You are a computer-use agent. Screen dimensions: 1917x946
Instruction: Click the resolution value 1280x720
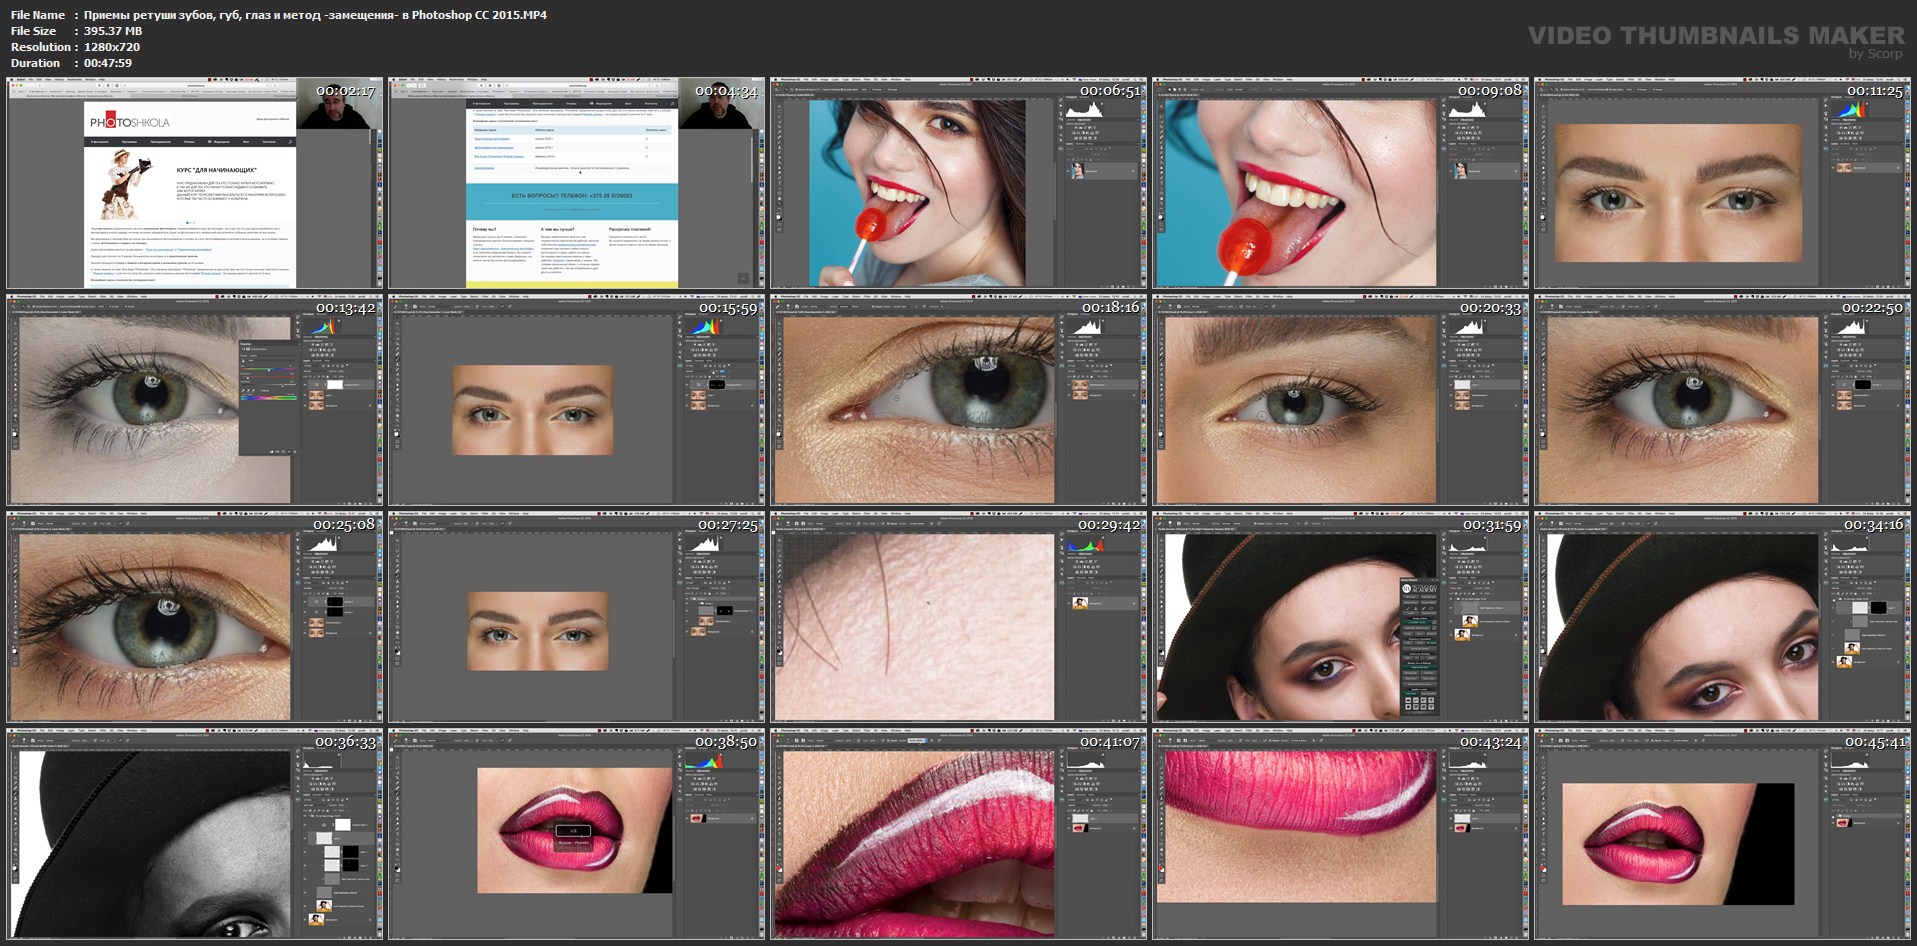(x=112, y=47)
